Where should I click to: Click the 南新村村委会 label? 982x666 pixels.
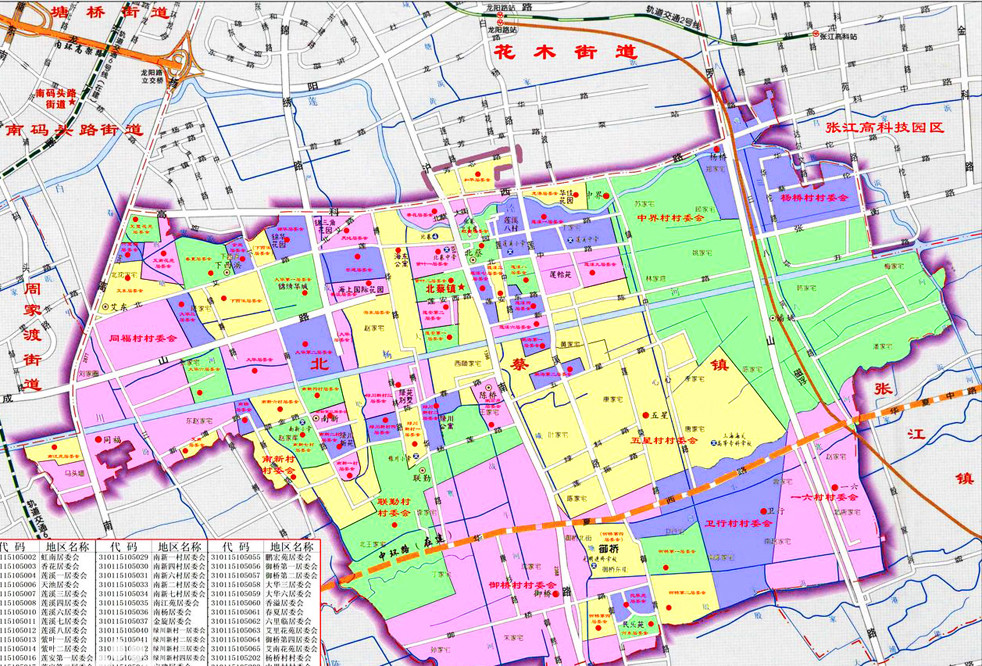[x=279, y=465]
